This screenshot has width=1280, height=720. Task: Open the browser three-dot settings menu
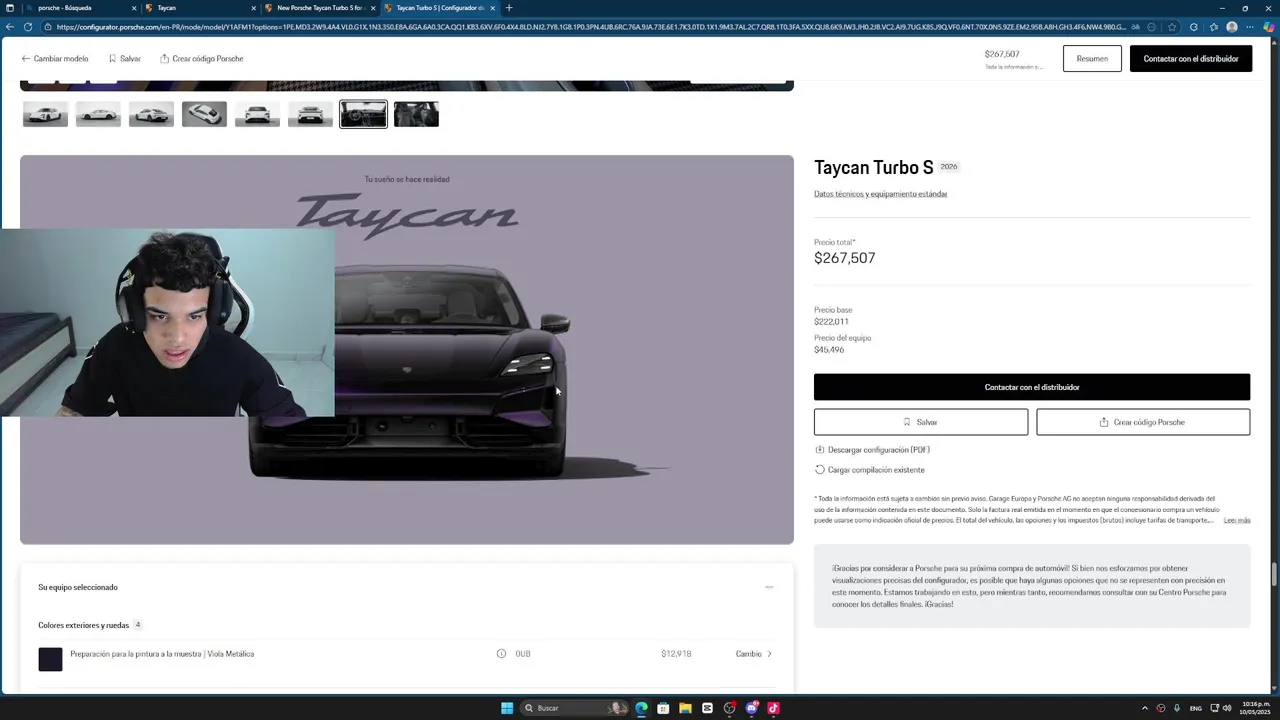[x=1250, y=27]
